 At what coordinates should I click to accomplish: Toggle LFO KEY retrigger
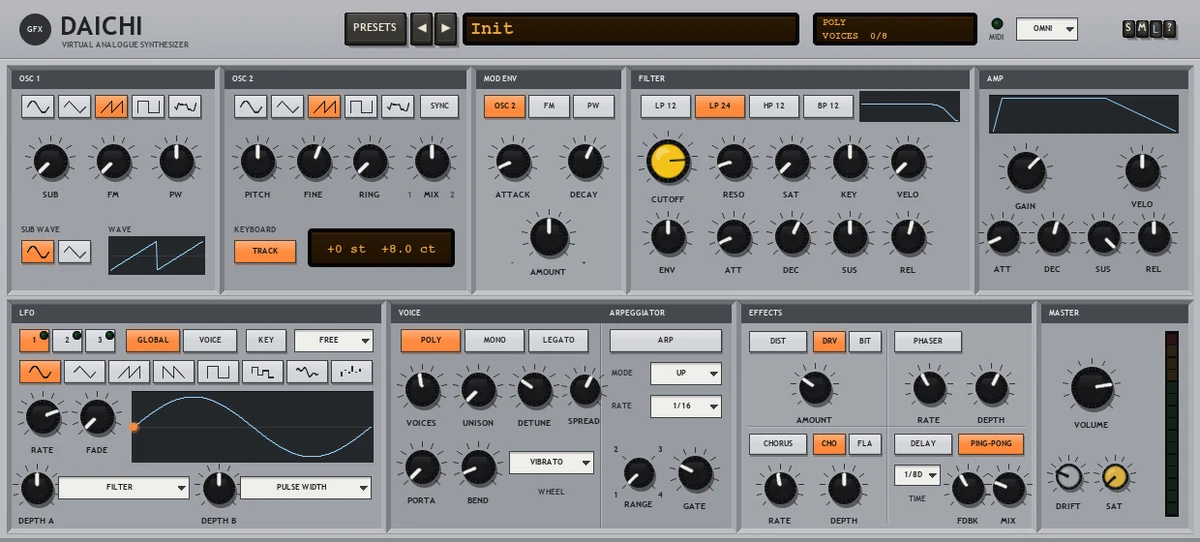coord(265,340)
